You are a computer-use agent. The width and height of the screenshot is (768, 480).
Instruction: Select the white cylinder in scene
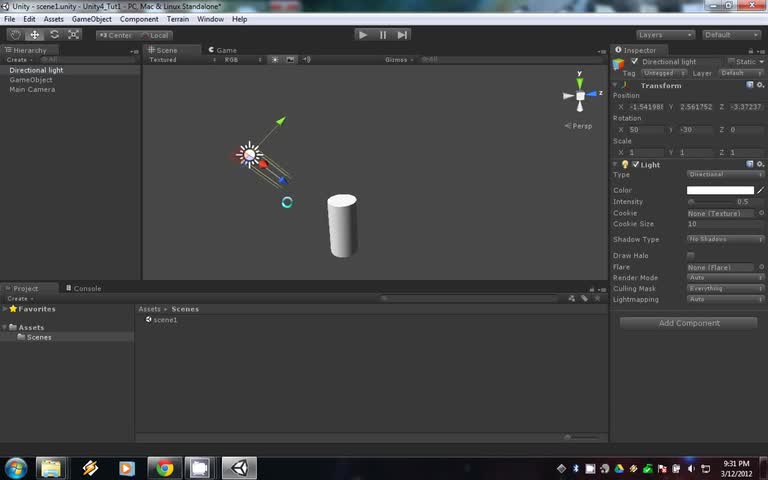click(342, 225)
